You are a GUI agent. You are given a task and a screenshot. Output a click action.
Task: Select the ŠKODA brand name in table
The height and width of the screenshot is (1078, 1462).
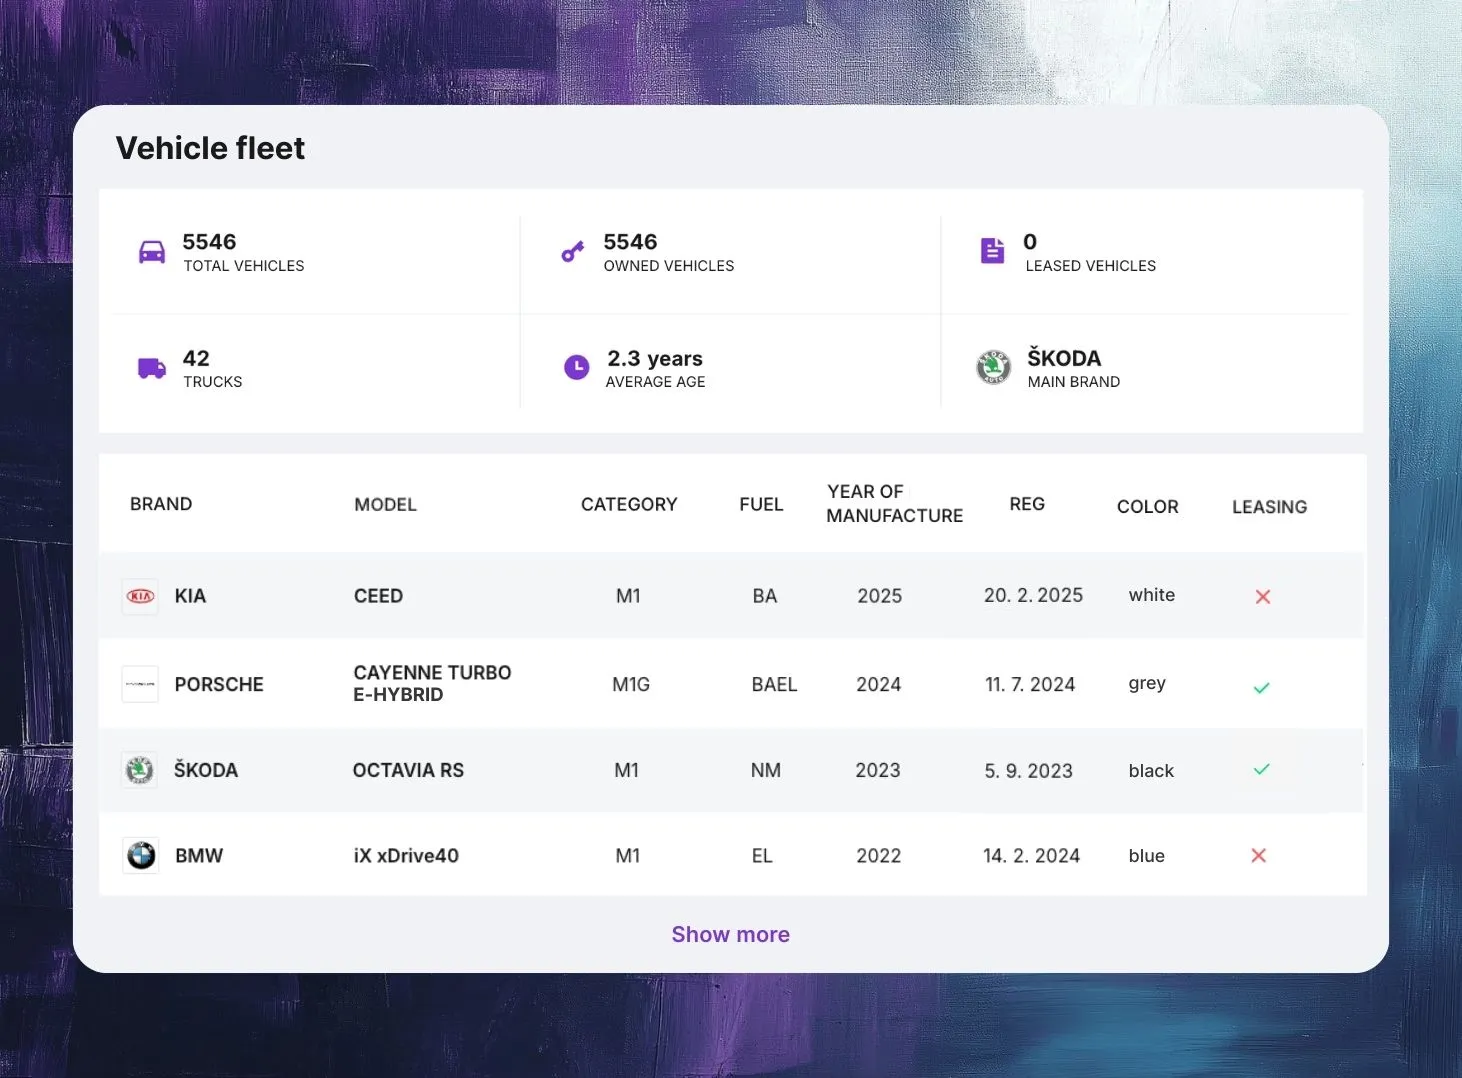point(206,770)
